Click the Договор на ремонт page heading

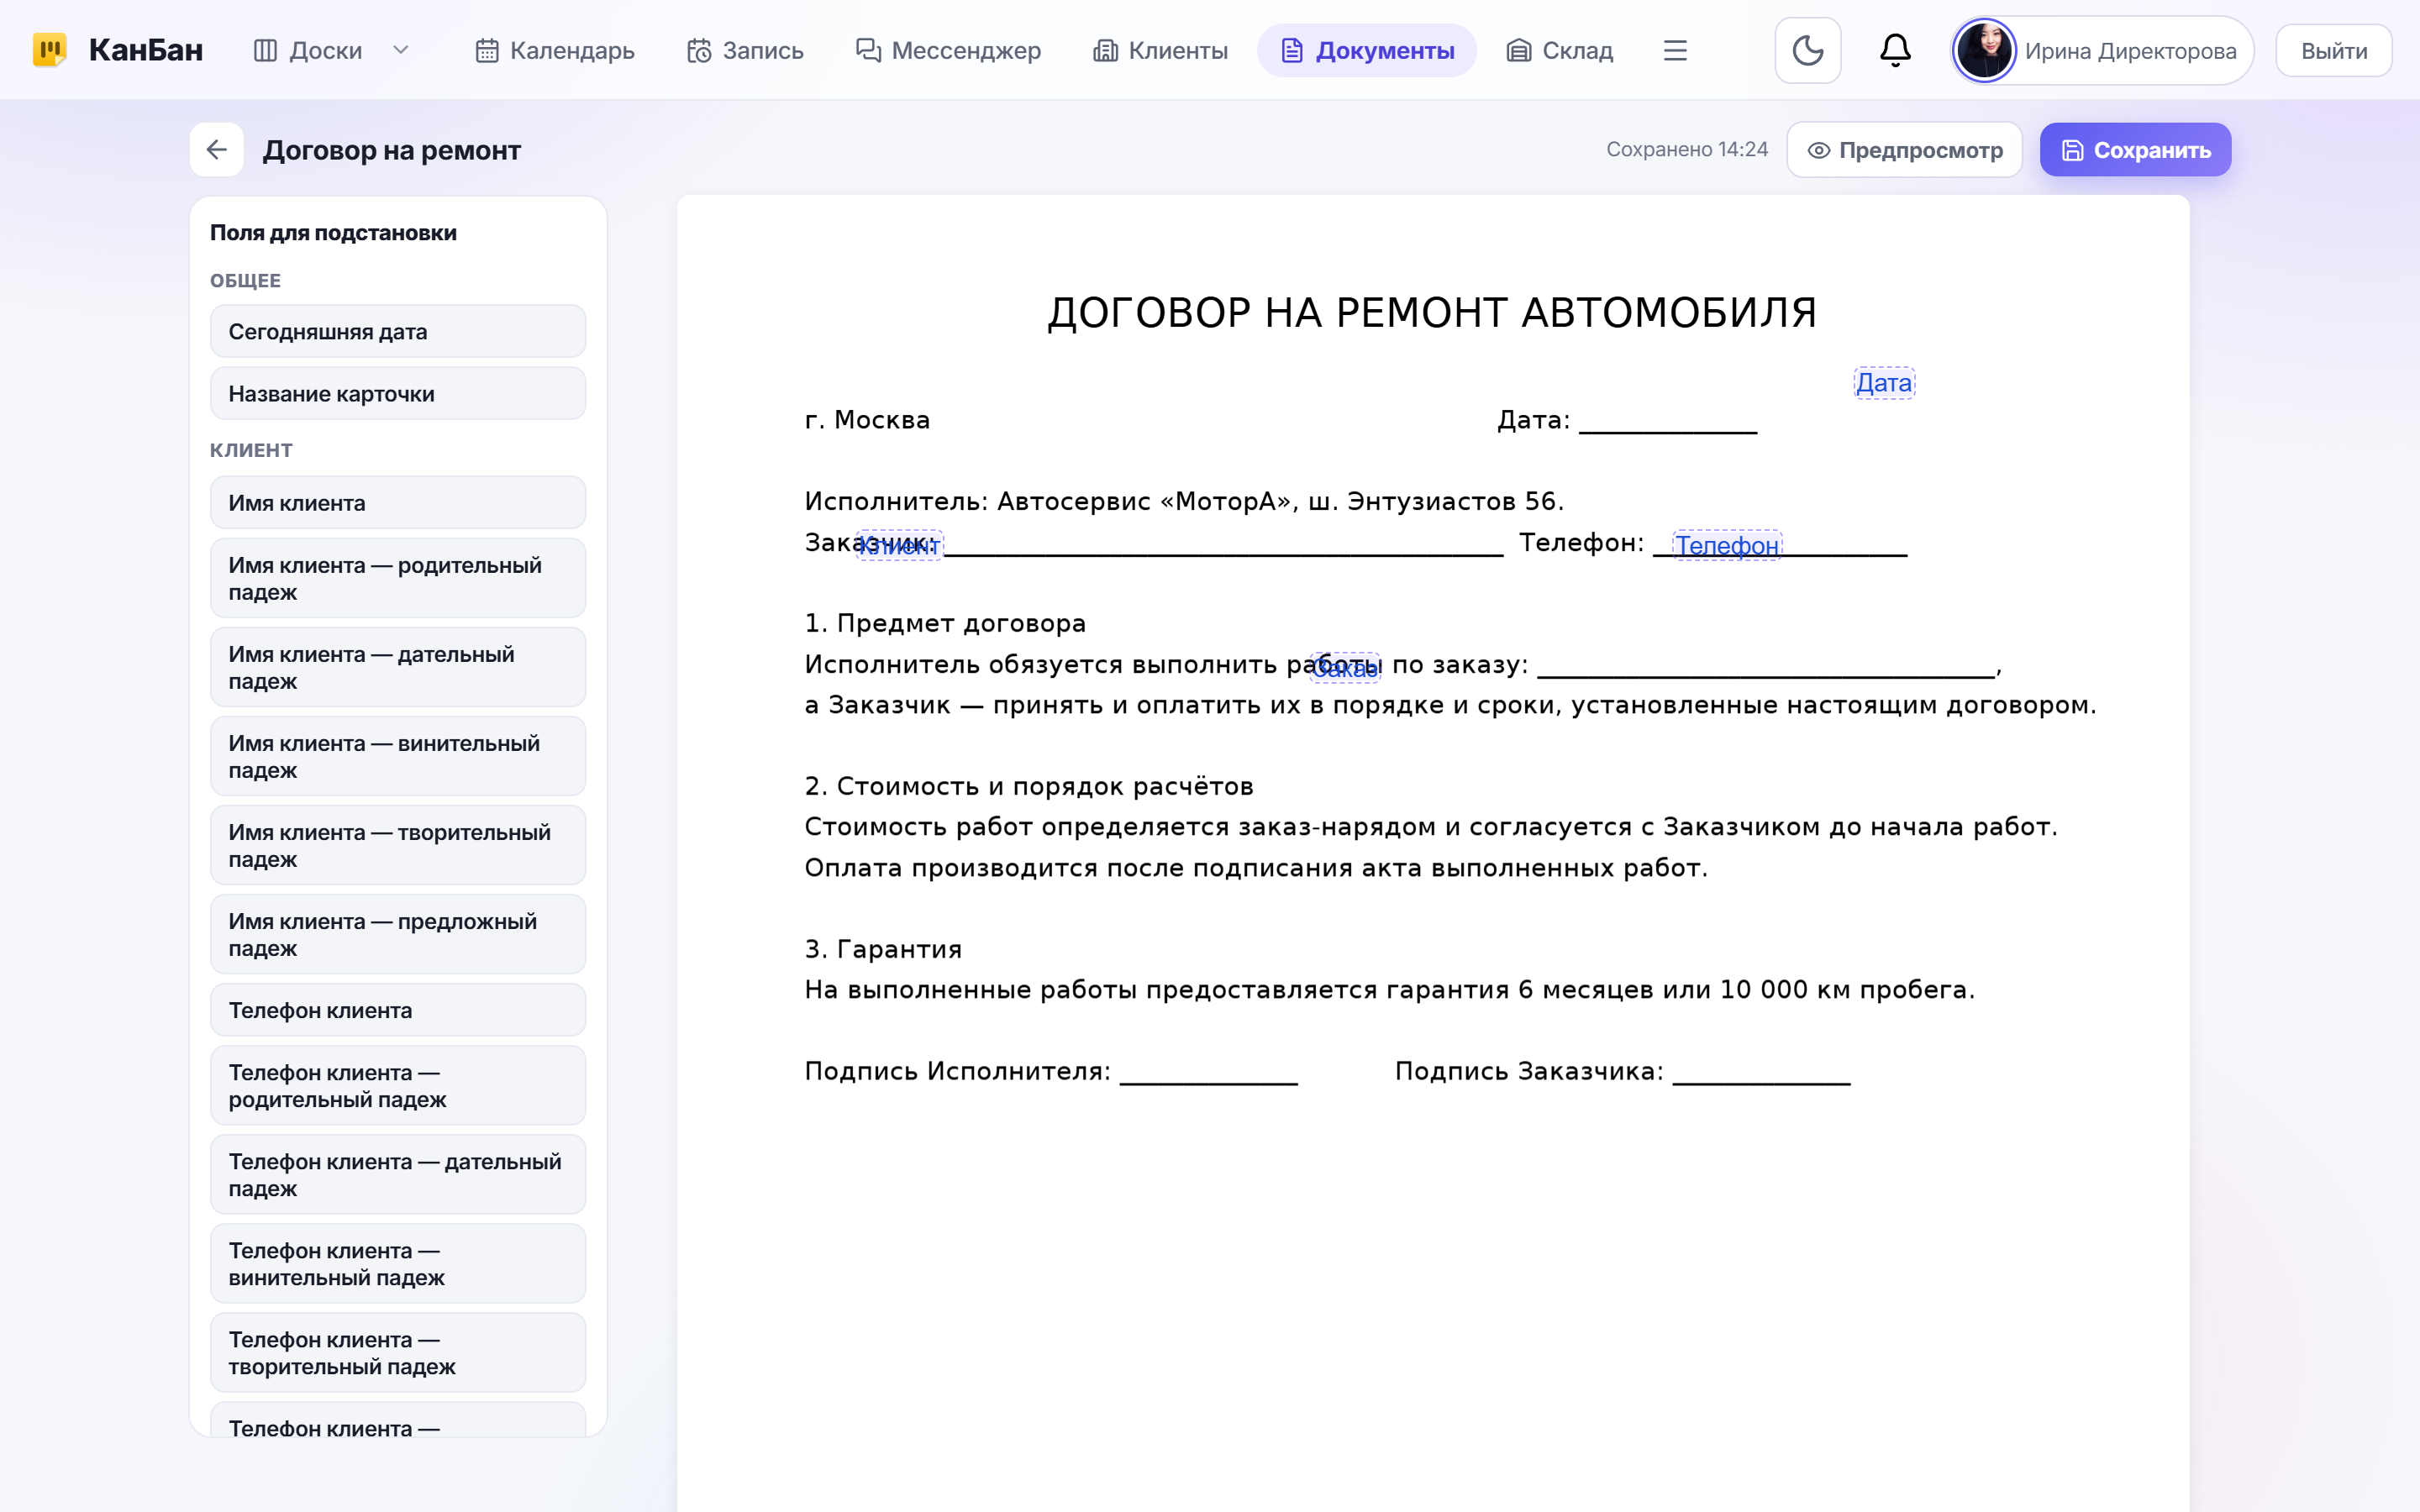coord(392,150)
